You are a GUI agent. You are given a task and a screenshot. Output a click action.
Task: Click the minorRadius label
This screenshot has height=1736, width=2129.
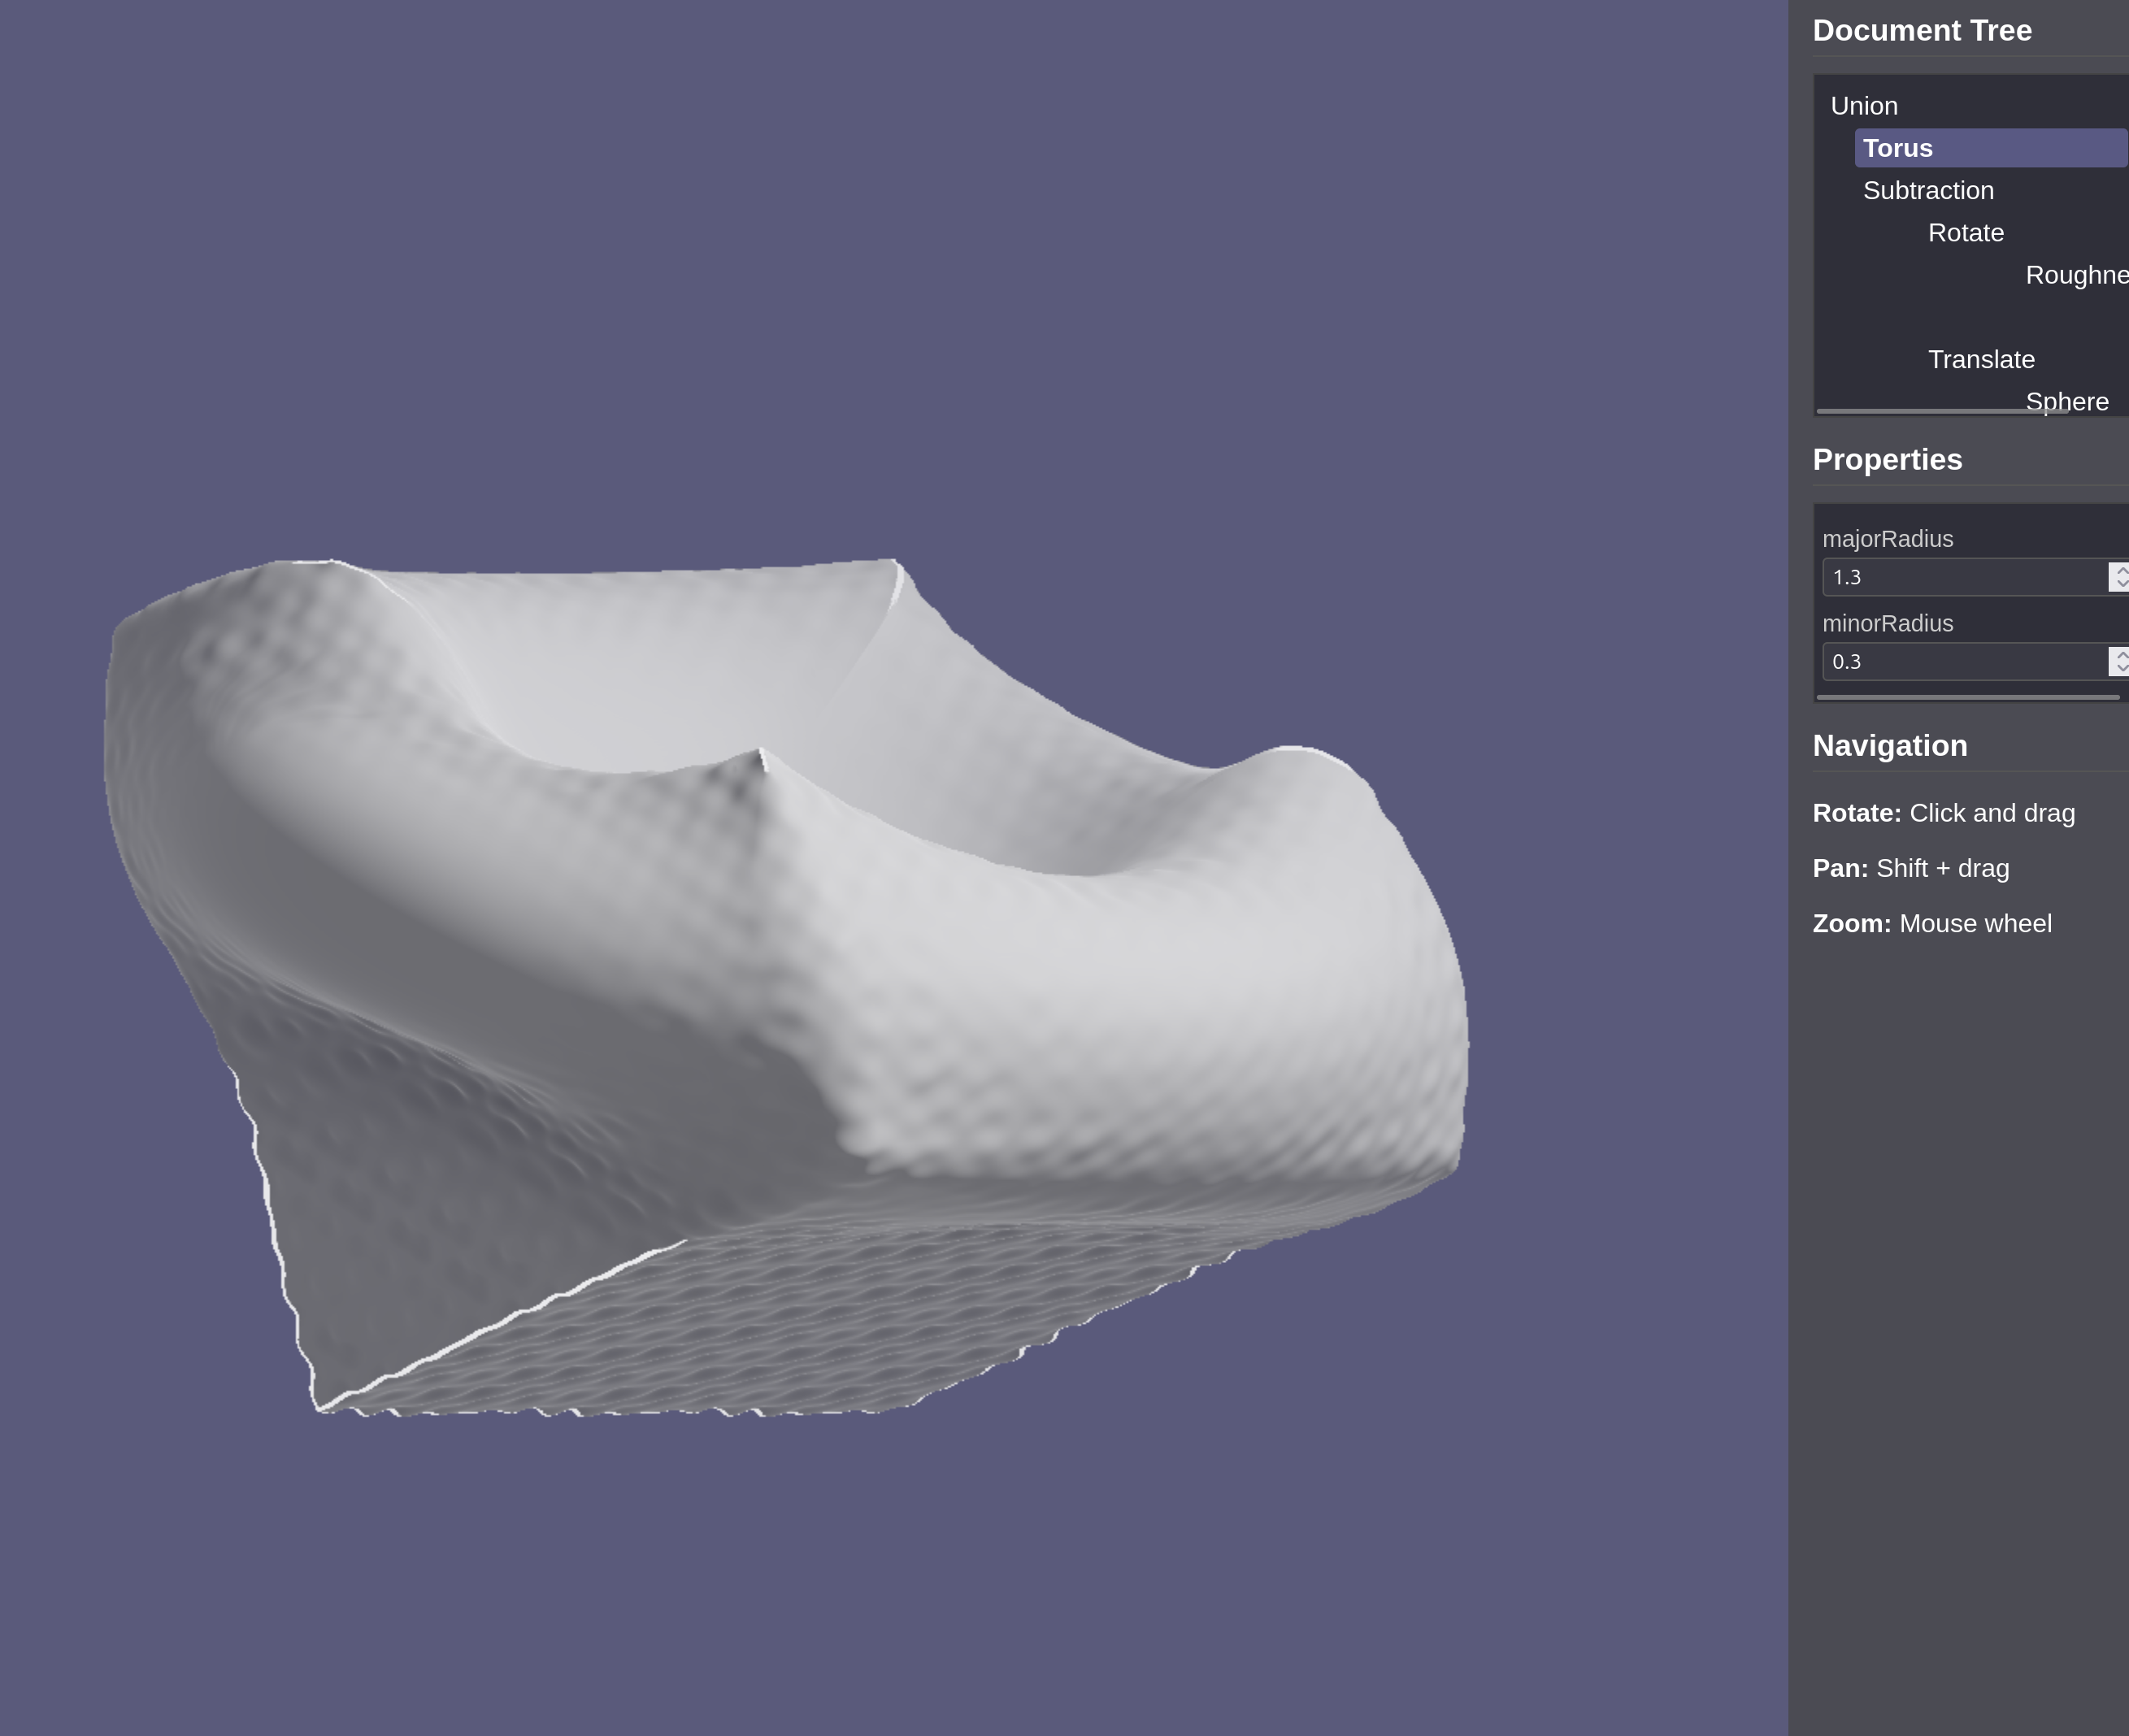pyautogui.click(x=1887, y=624)
